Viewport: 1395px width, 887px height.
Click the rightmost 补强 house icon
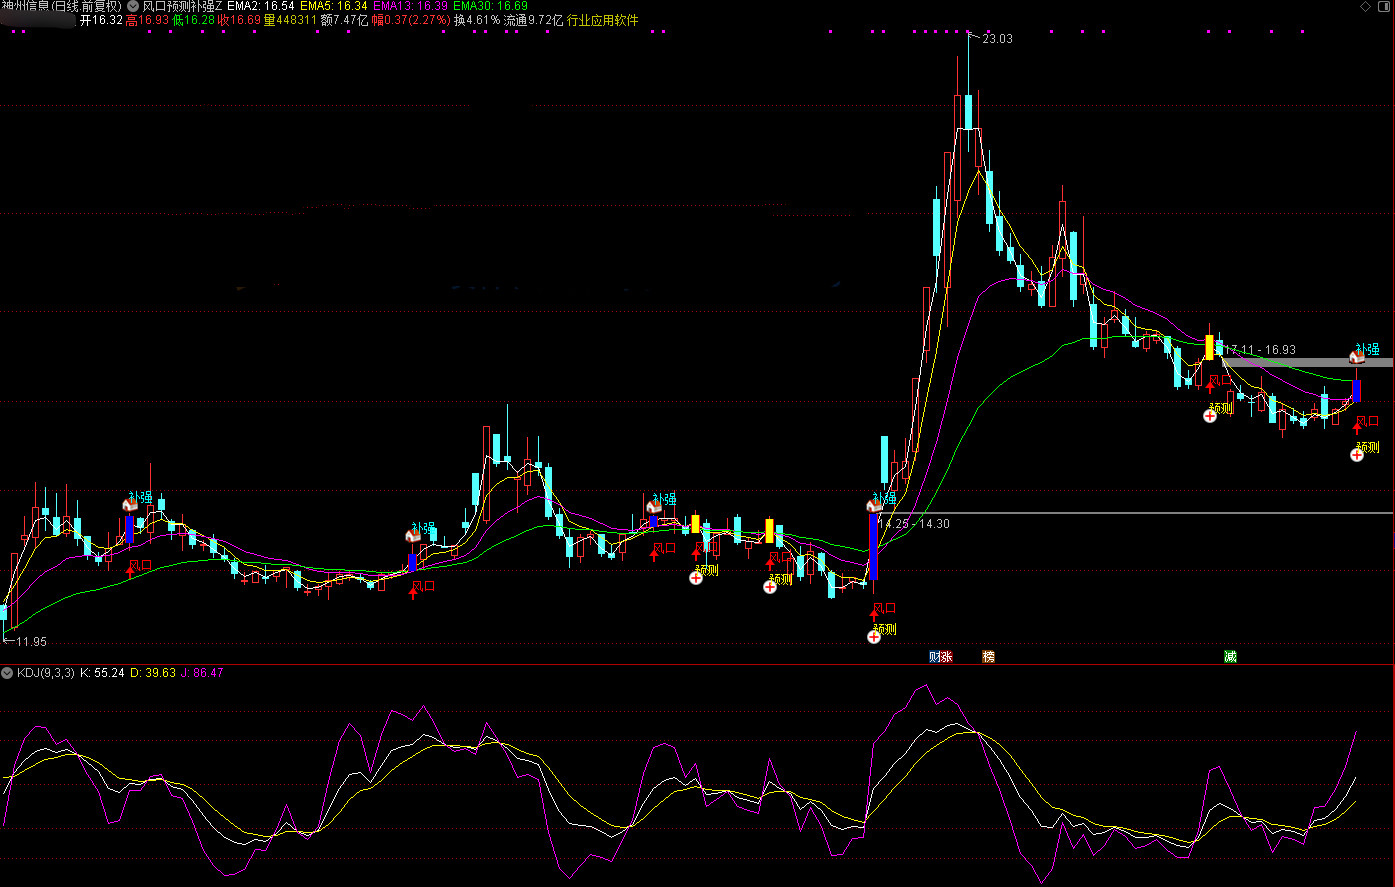click(1357, 356)
